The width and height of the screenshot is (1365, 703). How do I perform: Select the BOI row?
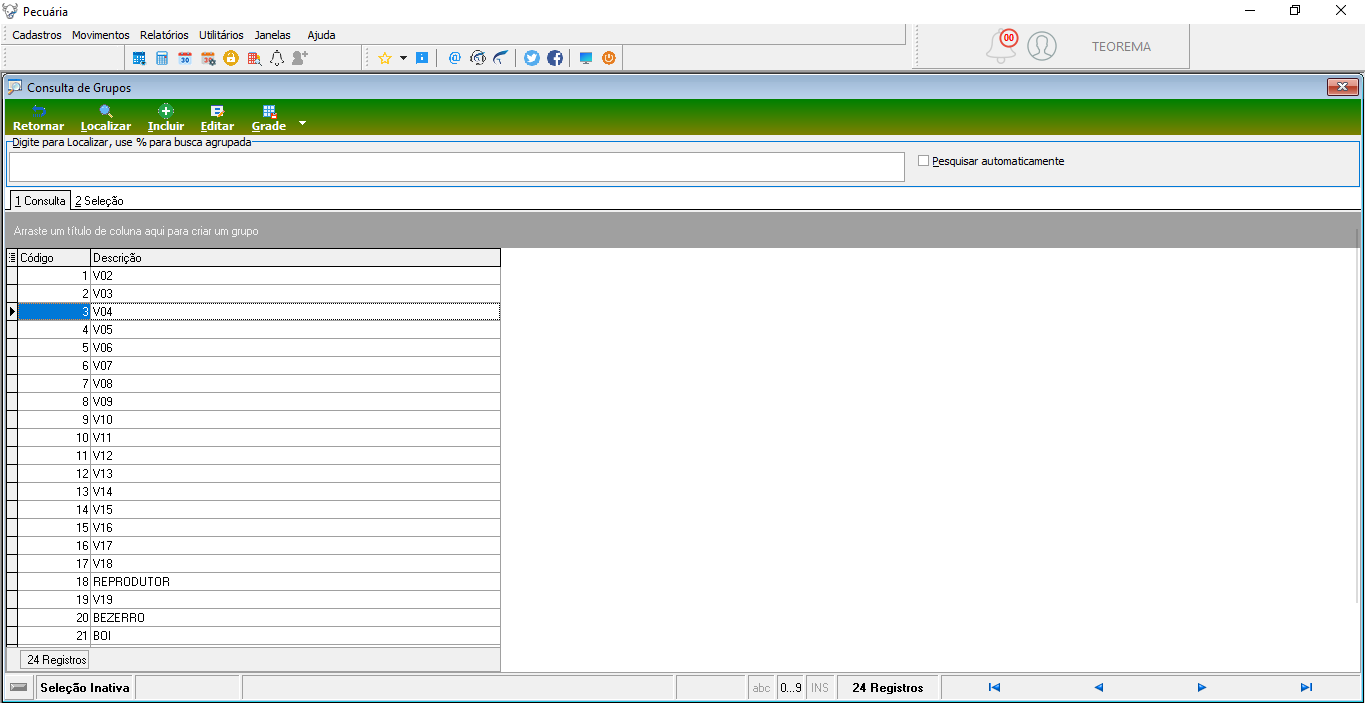(259, 635)
